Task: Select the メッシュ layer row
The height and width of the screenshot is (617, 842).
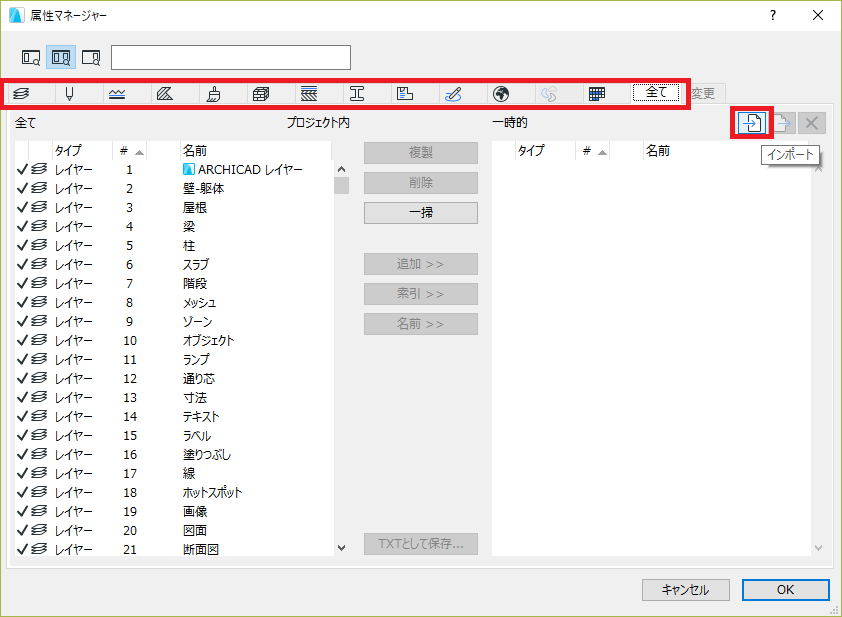Action: click(173, 303)
